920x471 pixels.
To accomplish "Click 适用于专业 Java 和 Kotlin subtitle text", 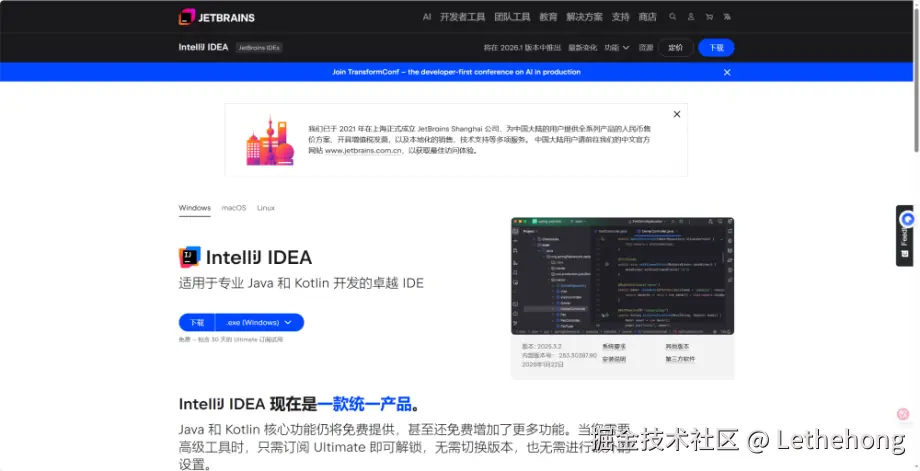I will tap(301, 283).
